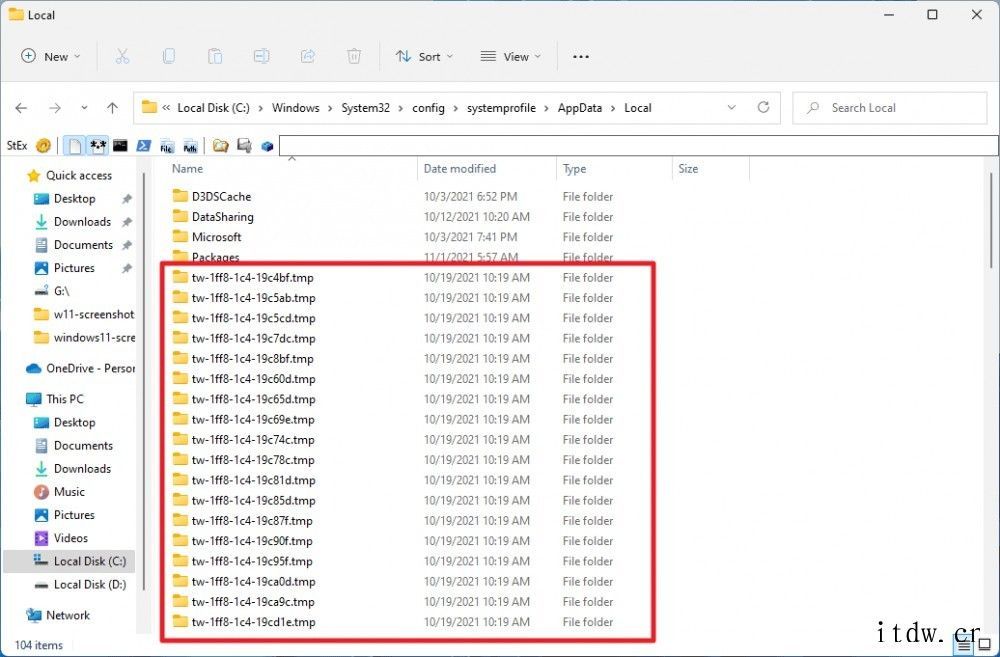Select the D3DSCache folder

click(x=221, y=196)
